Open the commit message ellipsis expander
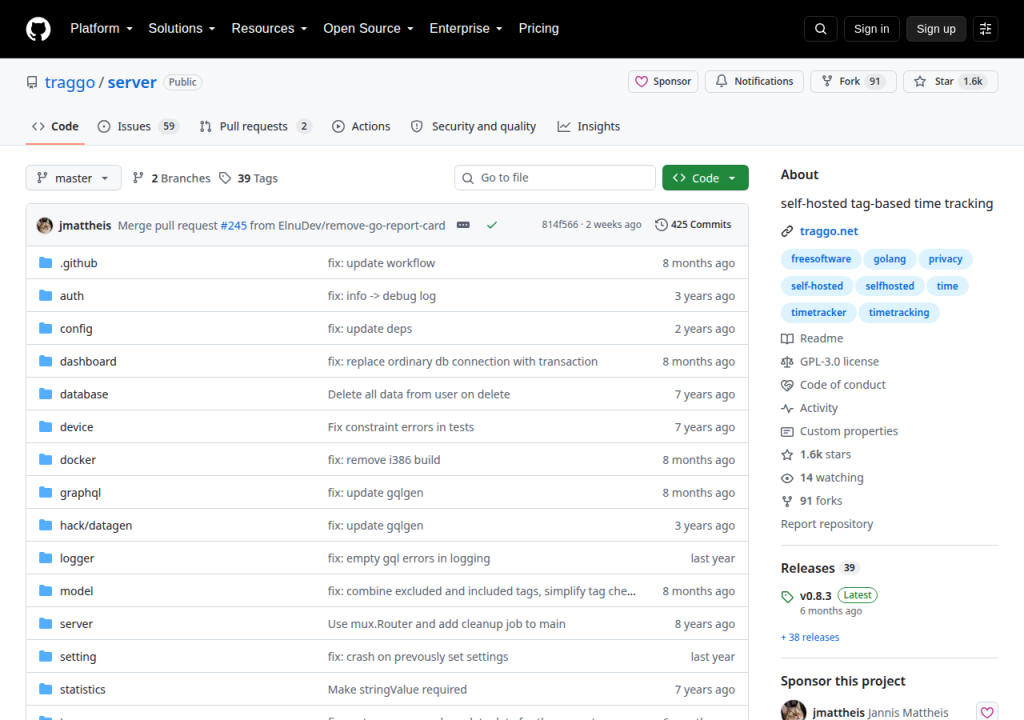This screenshot has width=1024, height=720. point(463,225)
